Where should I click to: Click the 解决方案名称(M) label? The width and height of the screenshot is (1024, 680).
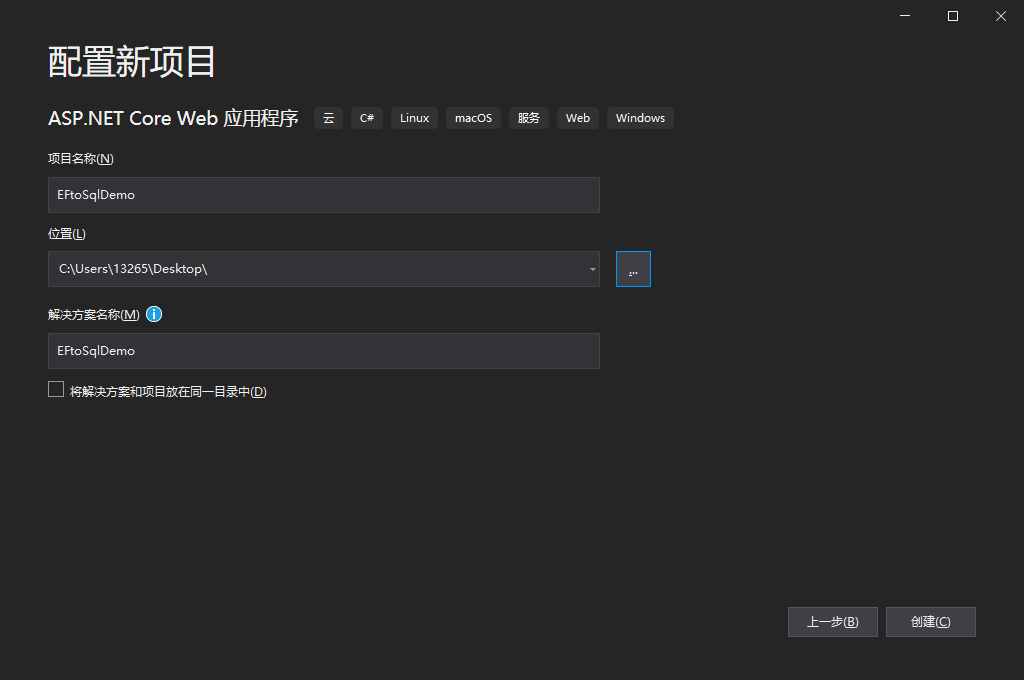pos(94,315)
